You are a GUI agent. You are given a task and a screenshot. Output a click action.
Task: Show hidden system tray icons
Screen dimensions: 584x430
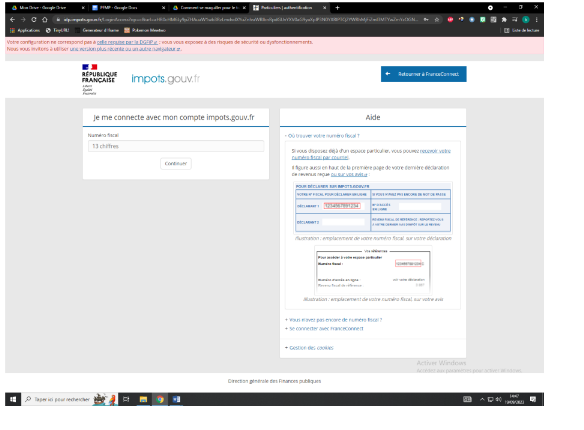tap(482, 399)
